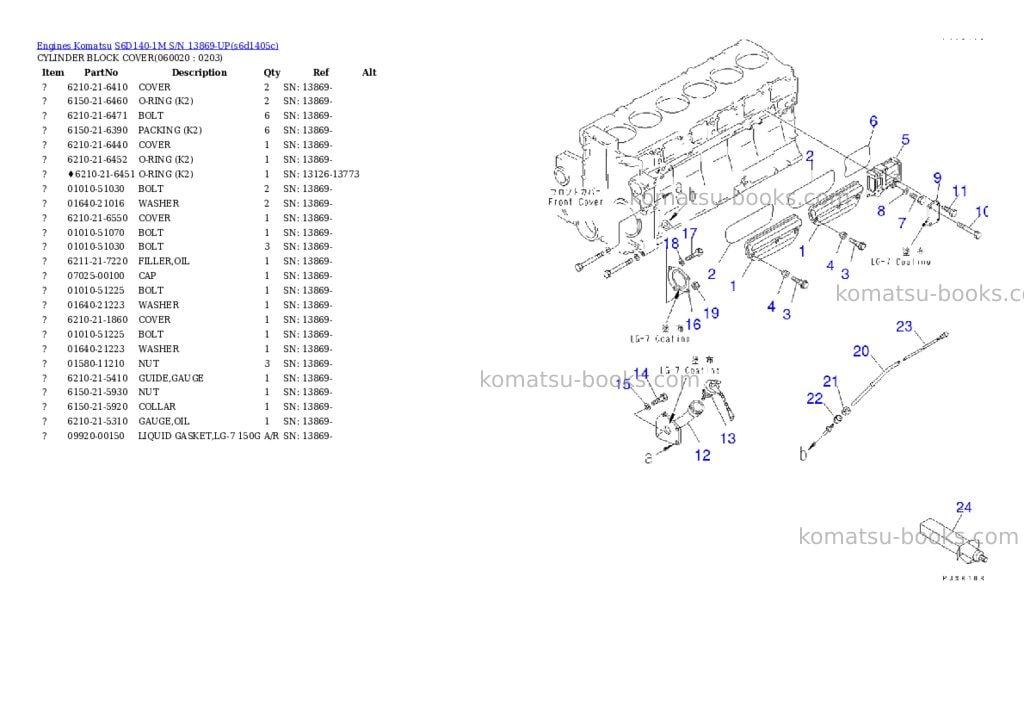
Task: Click the Alt column header
Action: tap(369, 72)
